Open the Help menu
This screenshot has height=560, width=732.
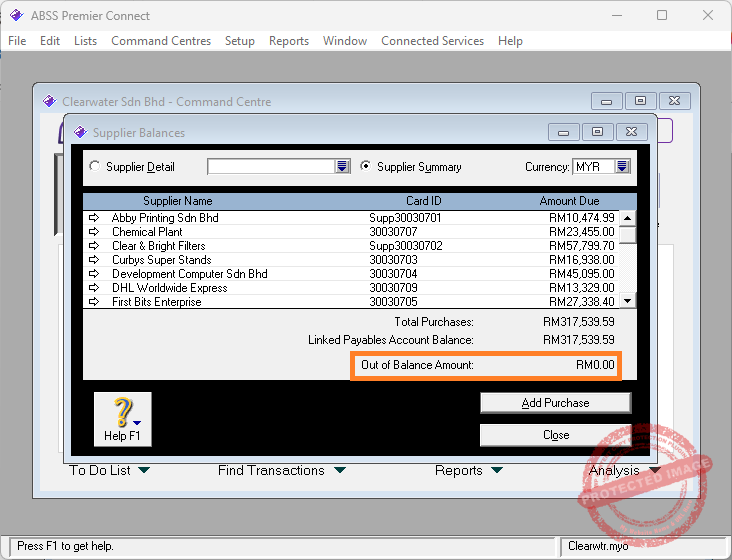510,41
